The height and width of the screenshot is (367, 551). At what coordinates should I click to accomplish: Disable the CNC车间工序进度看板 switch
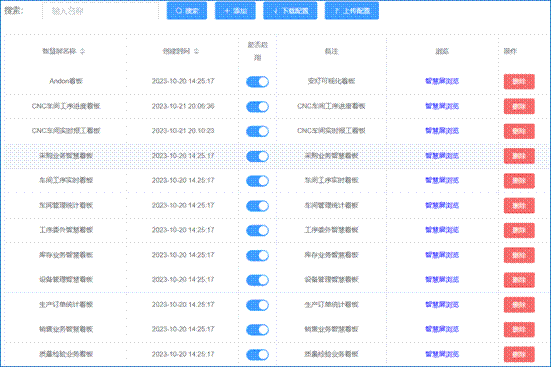click(258, 107)
